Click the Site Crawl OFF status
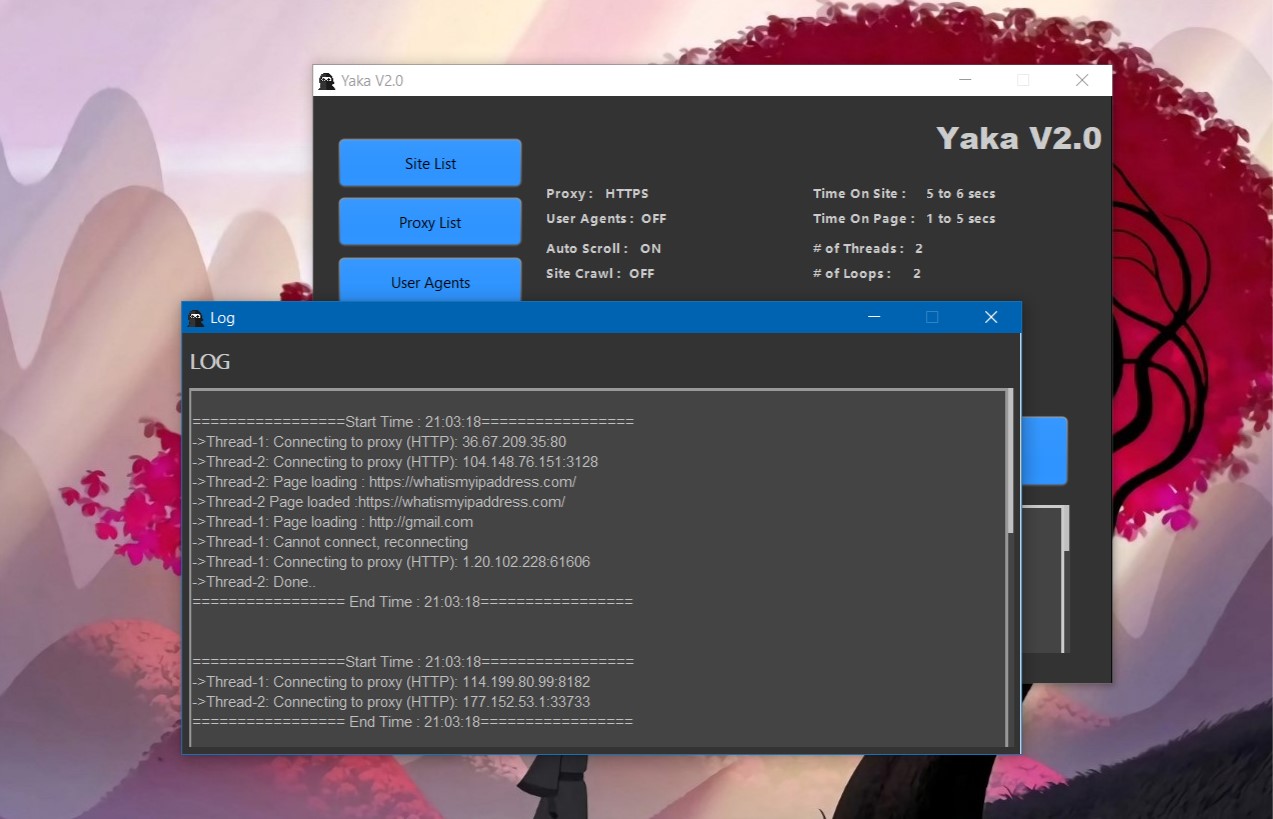The height and width of the screenshot is (819, 1273). click(x=641, y=273)
